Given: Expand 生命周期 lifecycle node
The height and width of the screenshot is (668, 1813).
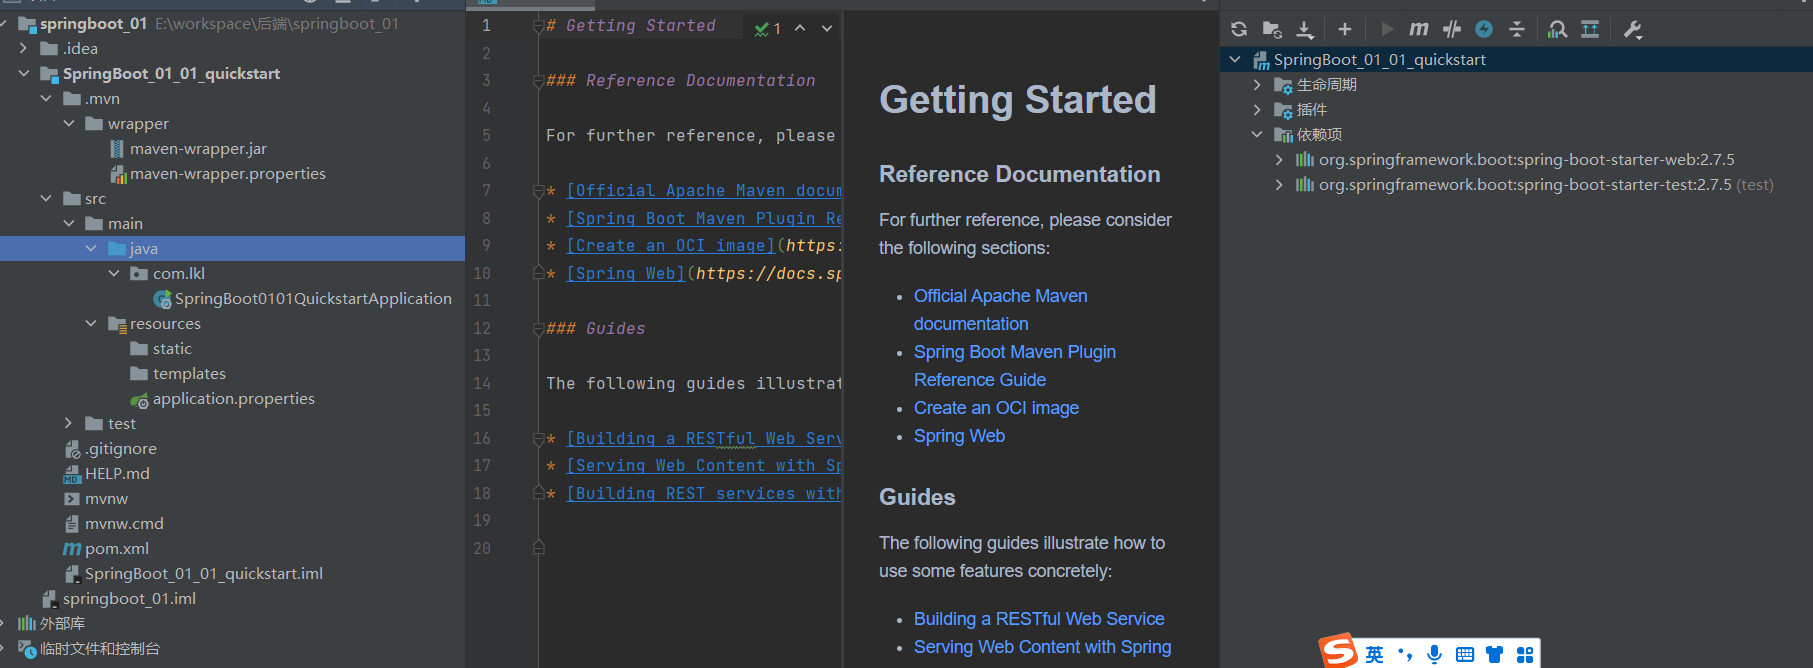Looking at the screenshot, I should [x=1257, y=85].
